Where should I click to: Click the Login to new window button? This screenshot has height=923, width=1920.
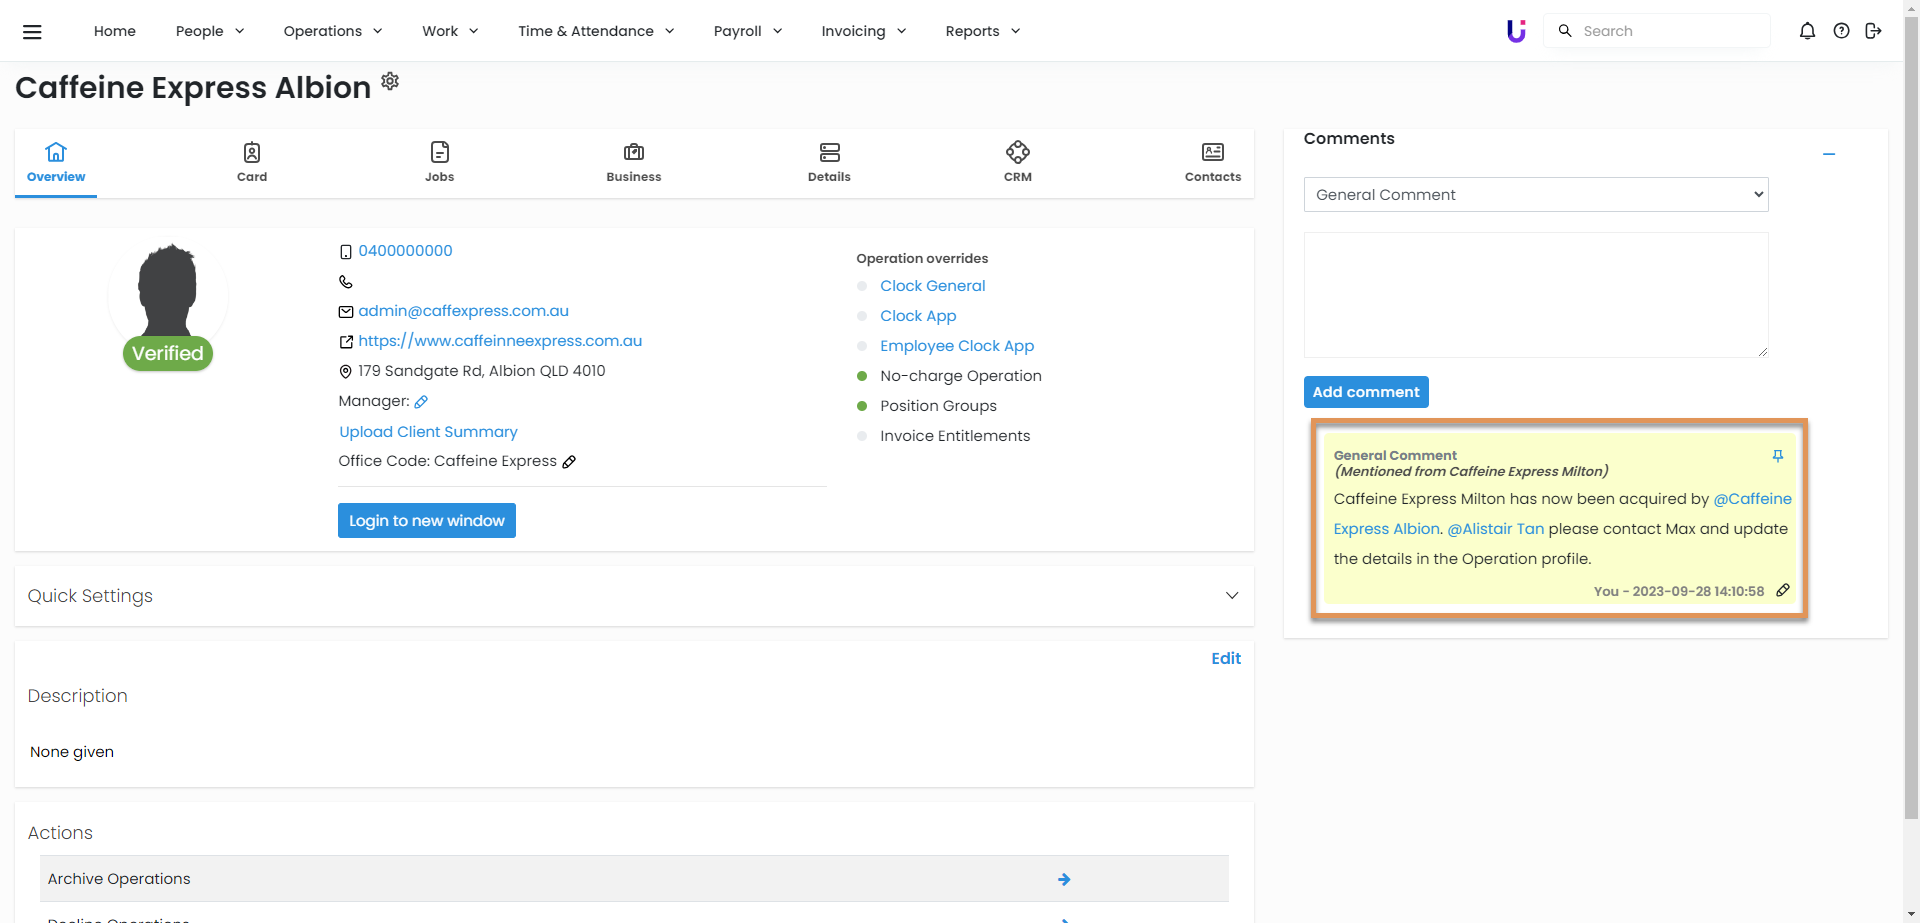(427, 521)
